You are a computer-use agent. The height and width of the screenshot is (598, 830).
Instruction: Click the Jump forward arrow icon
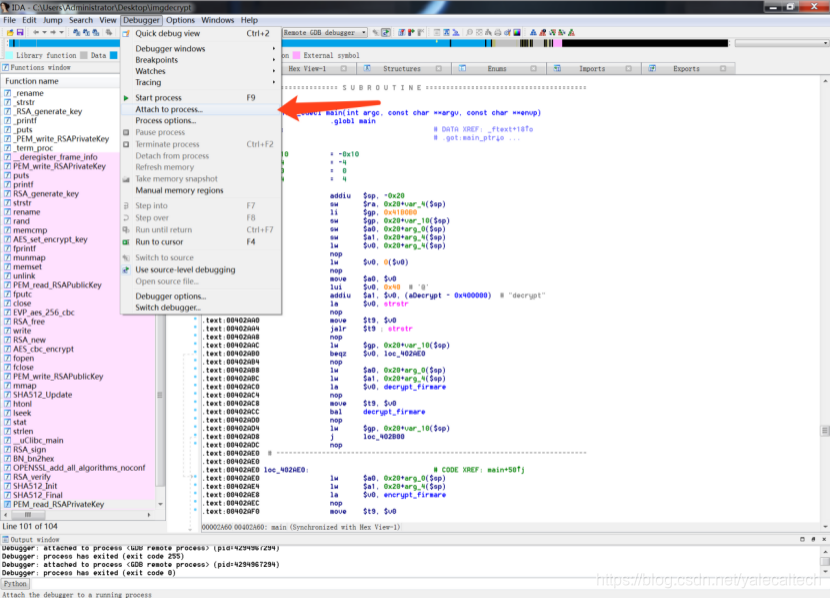coord(53,33)
